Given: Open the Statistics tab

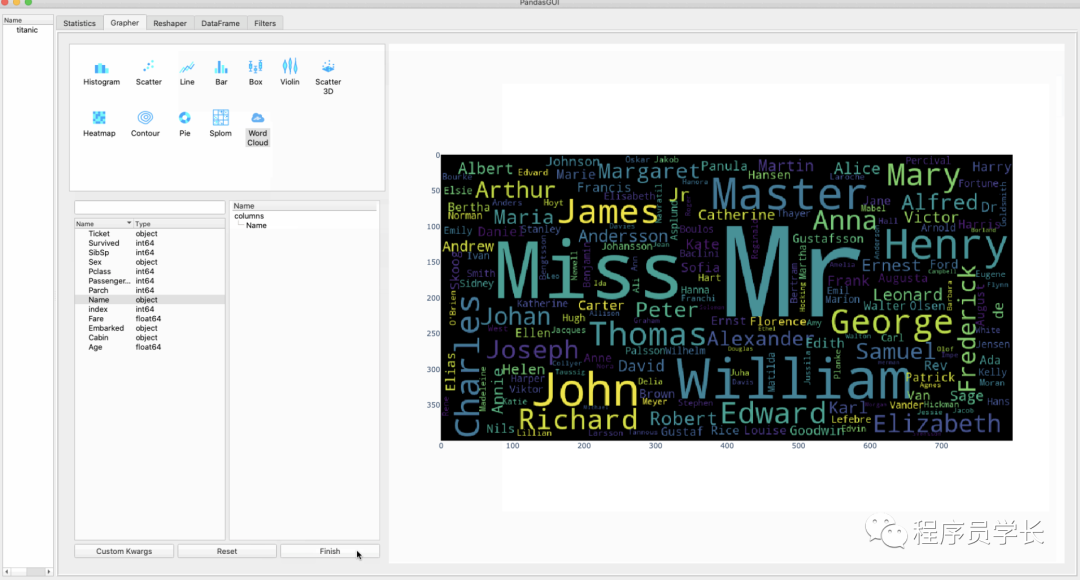Looking at the screenshot, I should tap(79, 23).
